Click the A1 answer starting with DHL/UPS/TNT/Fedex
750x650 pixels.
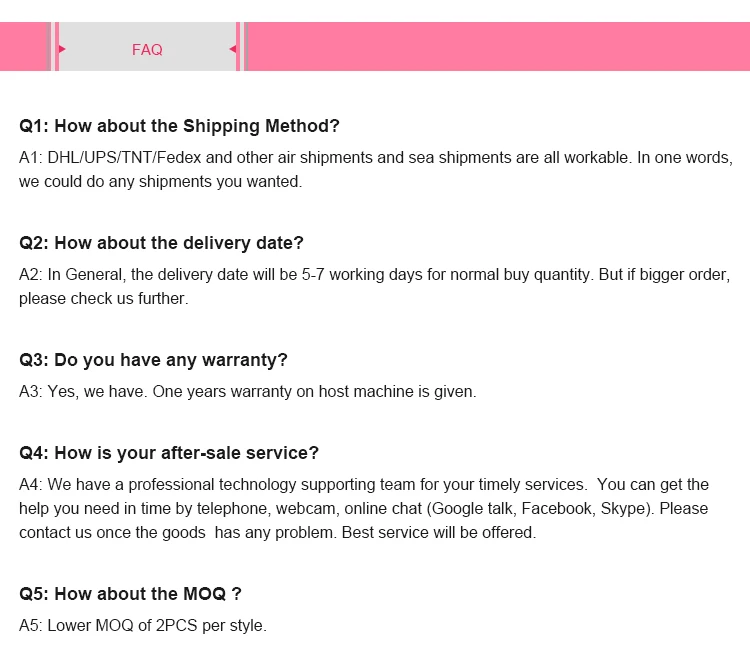point(375,157)
